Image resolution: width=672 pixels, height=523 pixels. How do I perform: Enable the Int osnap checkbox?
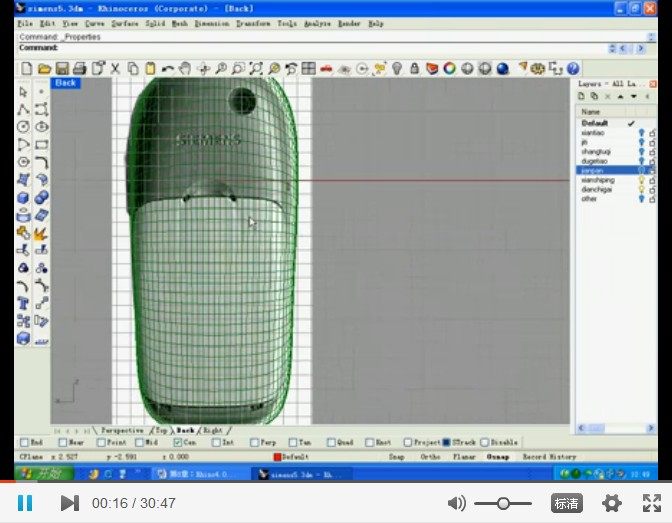tap(216, 442)
